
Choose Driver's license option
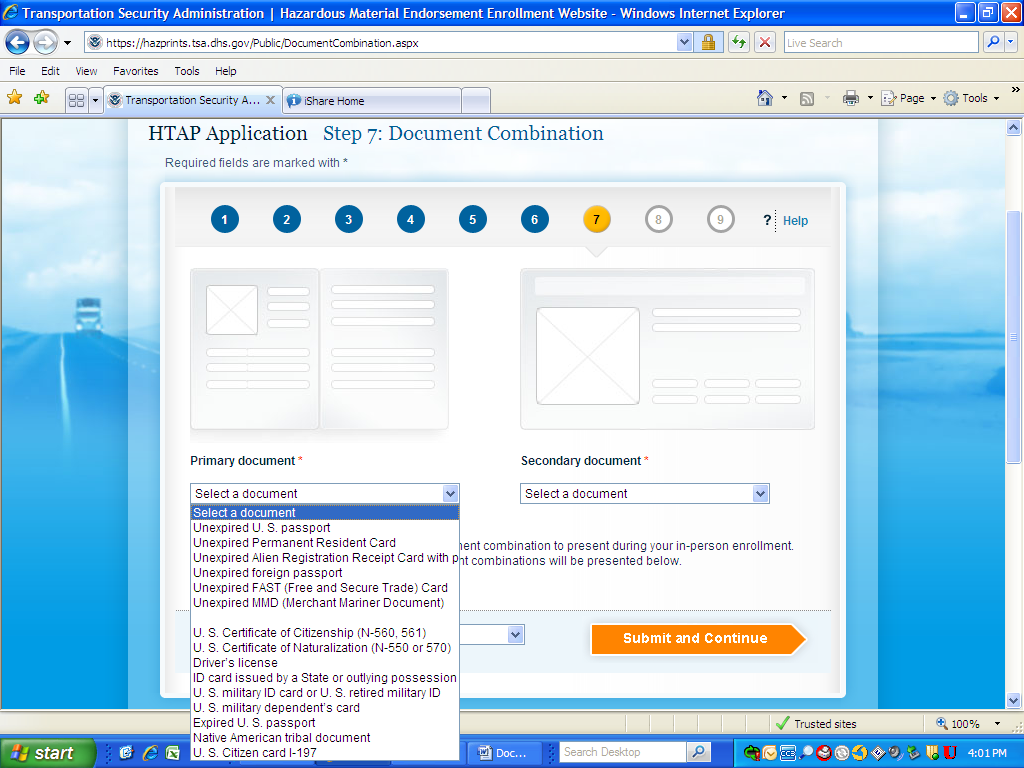tap(325, 663)
